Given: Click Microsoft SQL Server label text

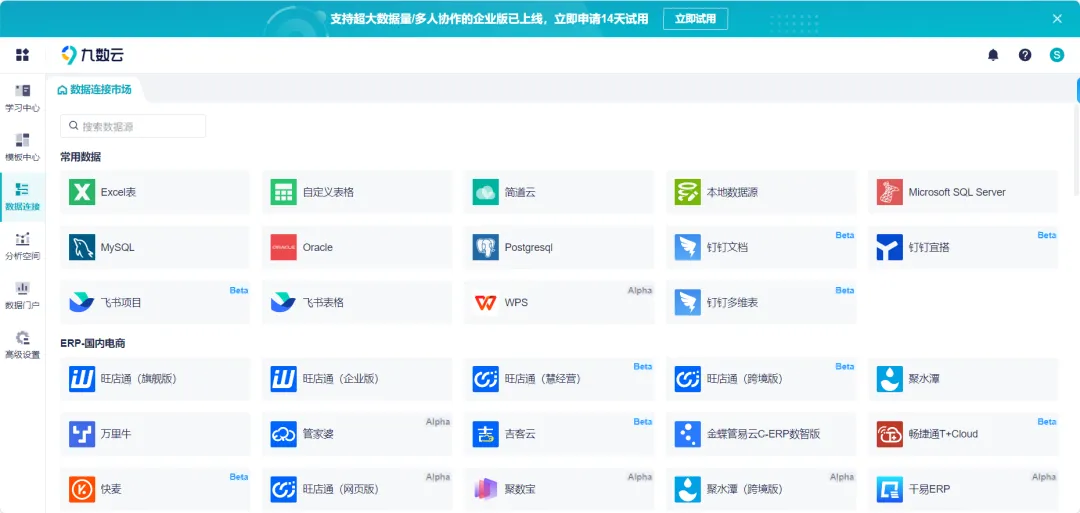Looking at the screenshot, I should point(957,192).
